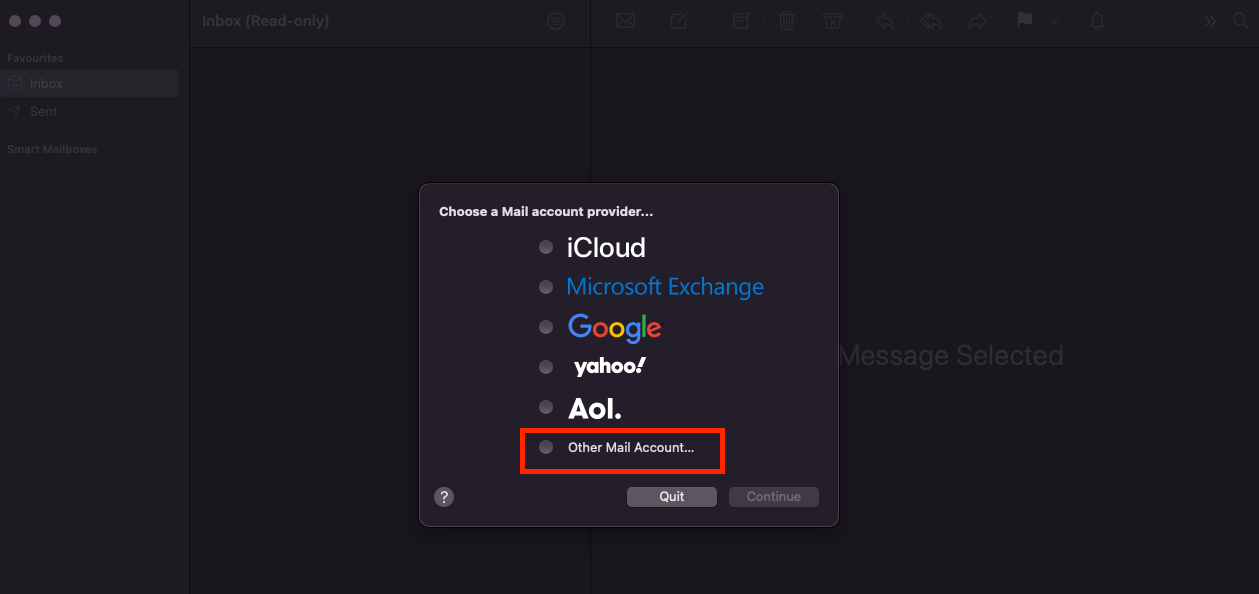Click the Reply arrow icon
This screenshot has width=1259, height=594.
click(x=884, y=20)
